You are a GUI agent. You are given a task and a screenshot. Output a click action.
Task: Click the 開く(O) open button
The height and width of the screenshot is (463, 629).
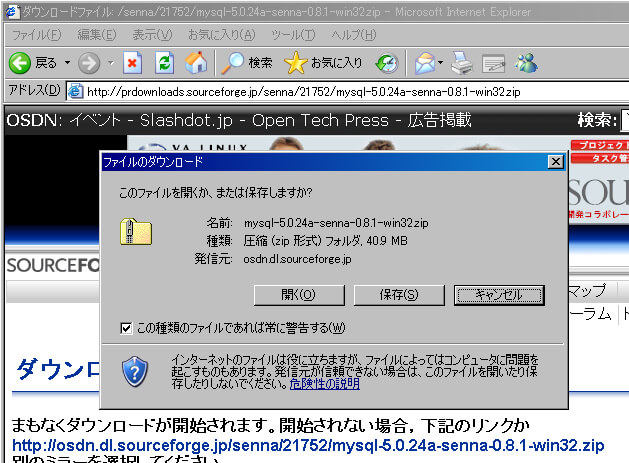[x=298, y=295]
